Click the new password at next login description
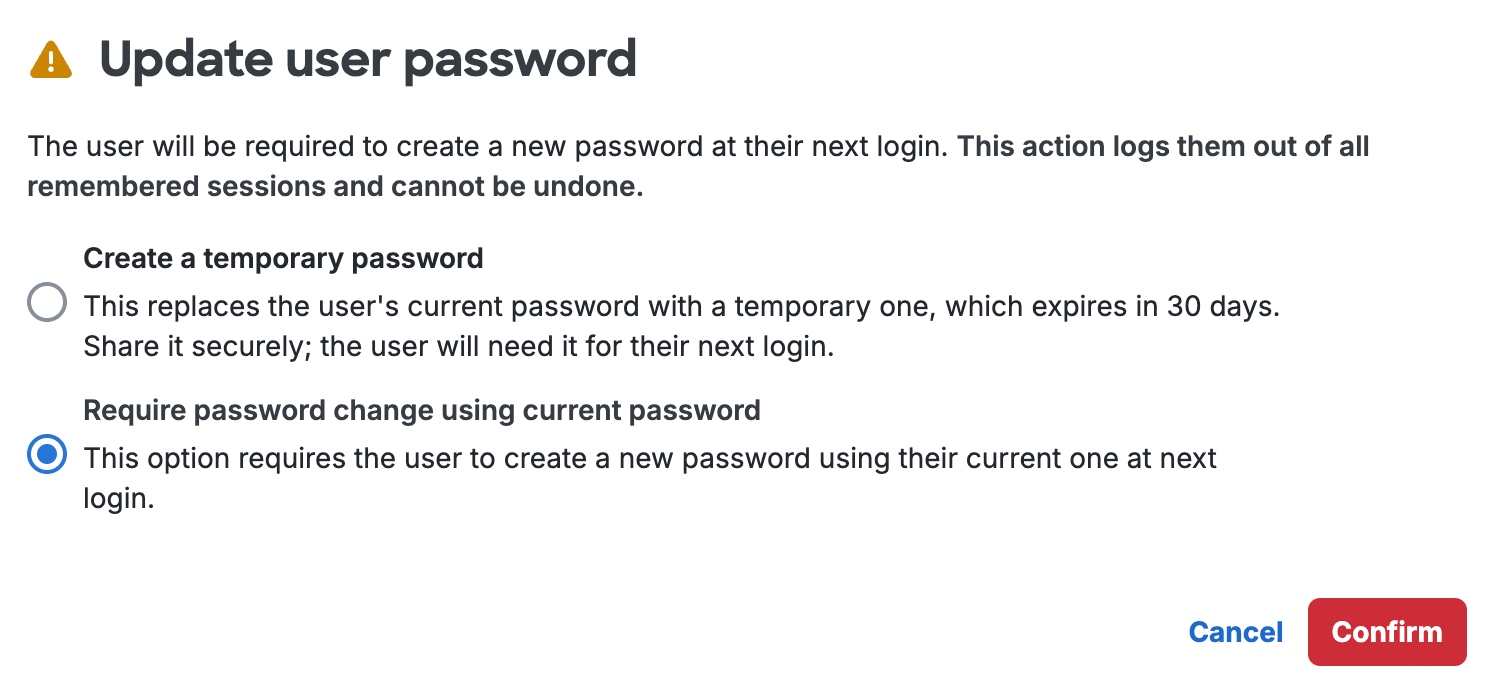 coord(650,458)
